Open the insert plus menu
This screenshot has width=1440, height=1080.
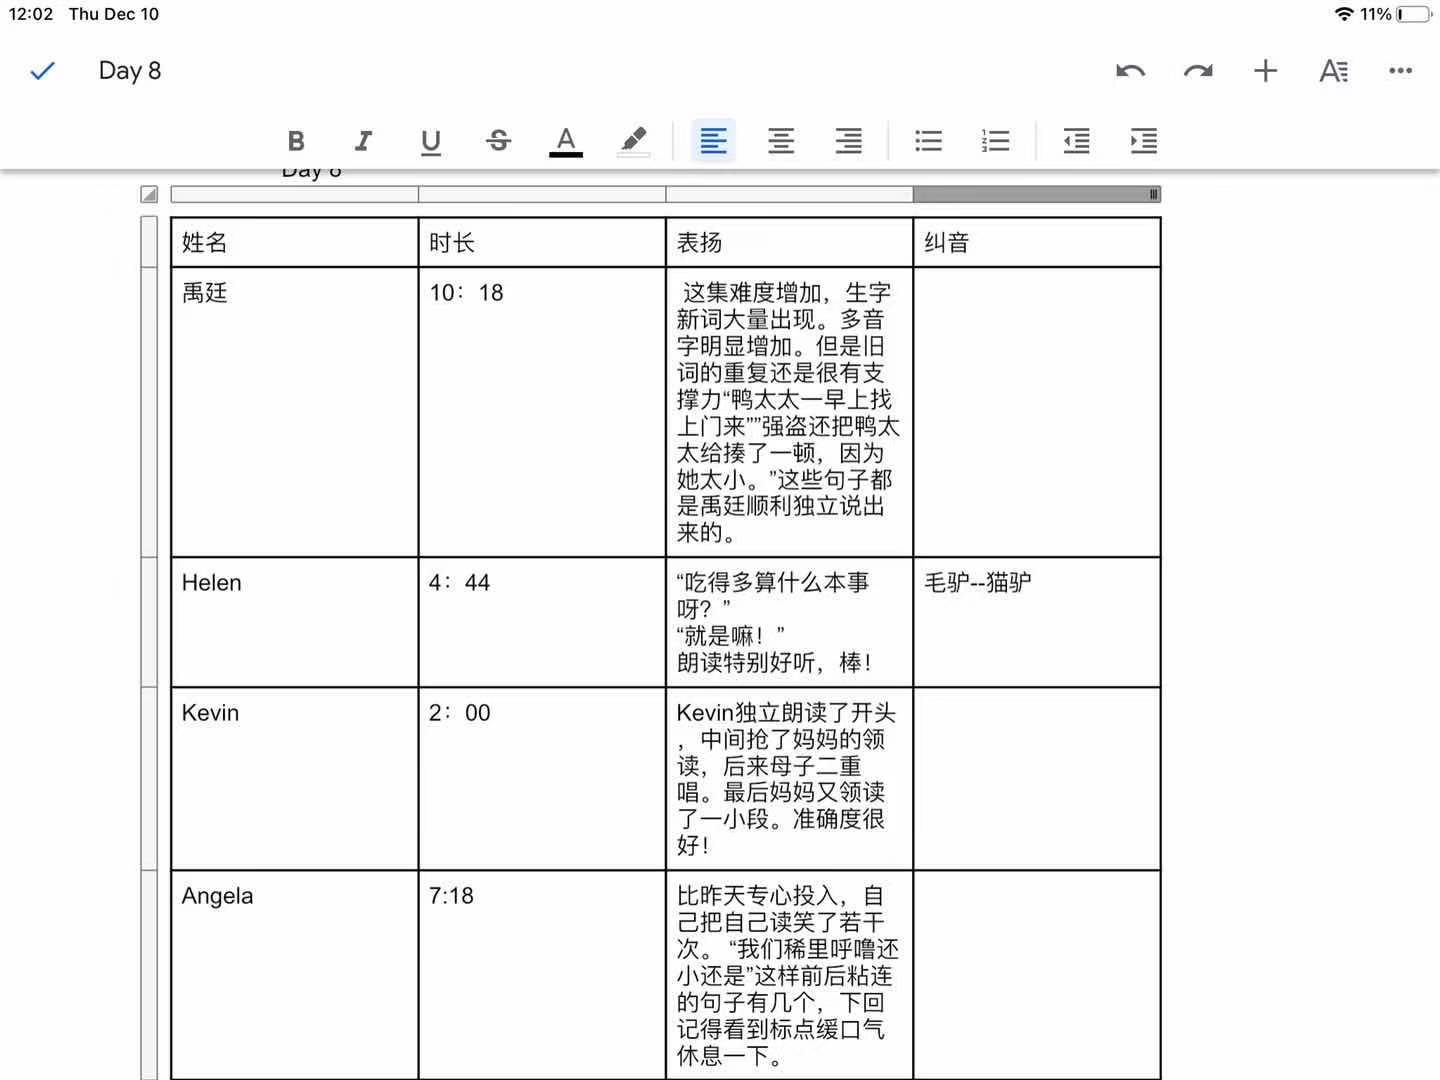[x=1265, y=71]
